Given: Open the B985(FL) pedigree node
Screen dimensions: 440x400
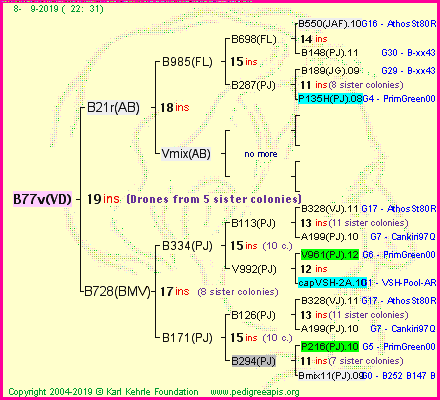Looking at the screenshot, I should tap(187, 62).
